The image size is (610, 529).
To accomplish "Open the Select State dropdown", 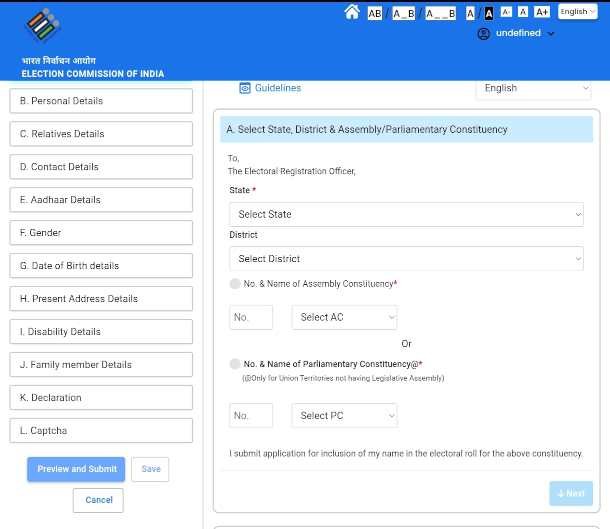I will 406,214.
